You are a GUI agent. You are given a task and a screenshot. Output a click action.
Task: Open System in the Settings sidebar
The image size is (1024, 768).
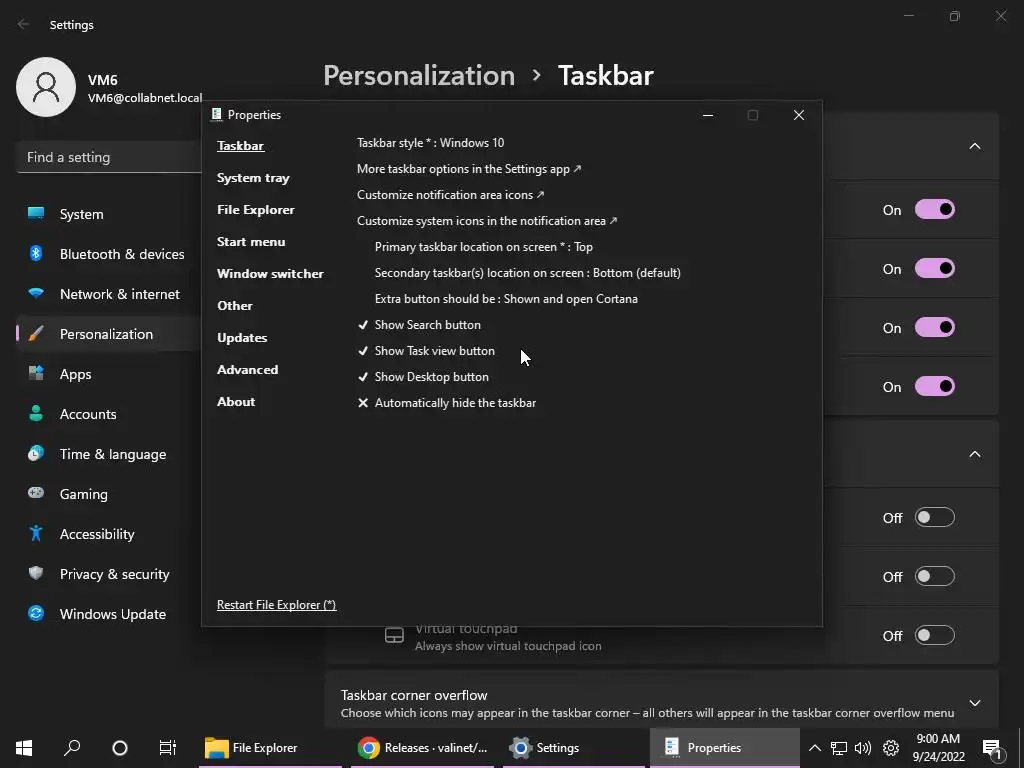tap(108, 214)
